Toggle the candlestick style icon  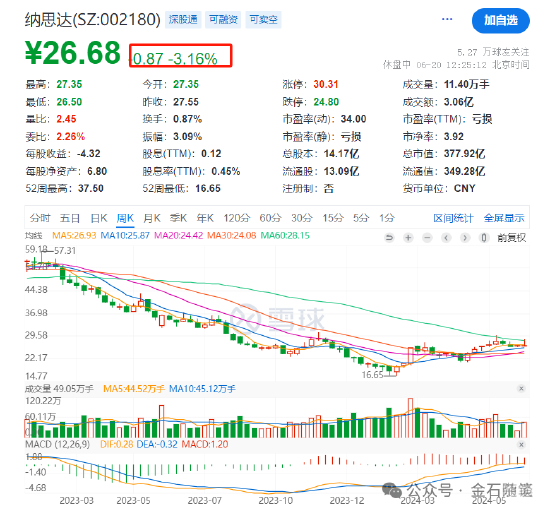484,238
